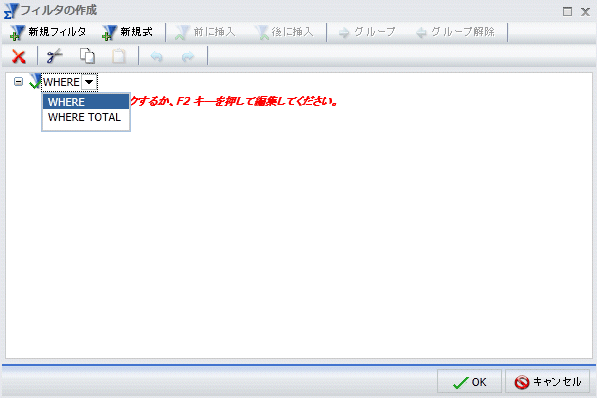
Task: Click the red F2 edit instruction text
Action: (234, 102)
